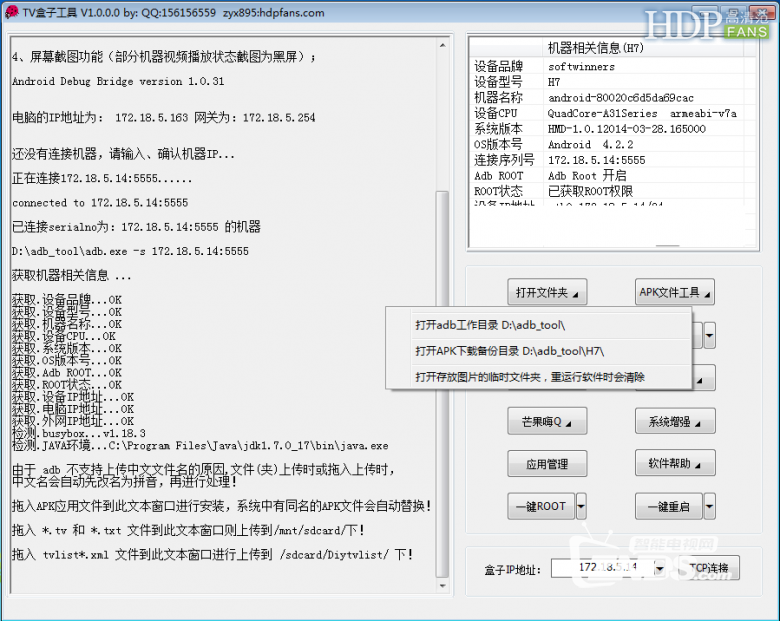Open the 系统增强 dropdown button
The image size is (780, 621).
[x=675, y=421]
